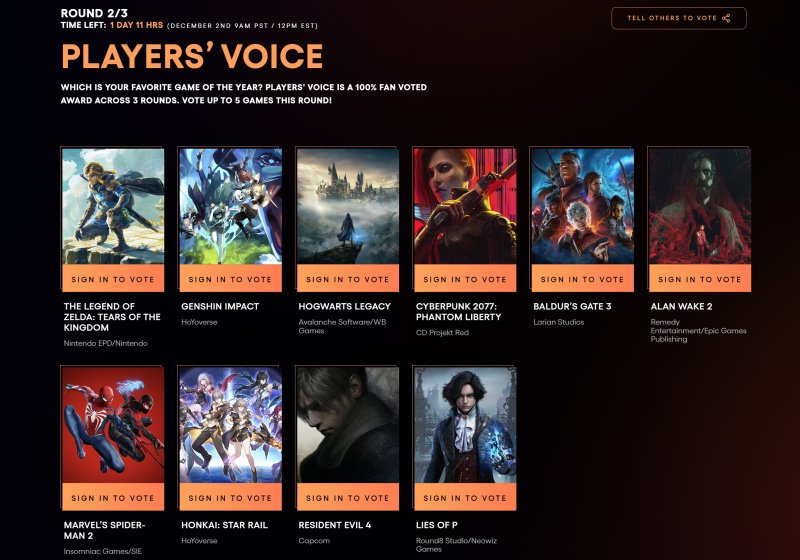Sign in to vote for Resident Evil 4
The height and width of the screenshot is (560, 800).
point(347,497)
